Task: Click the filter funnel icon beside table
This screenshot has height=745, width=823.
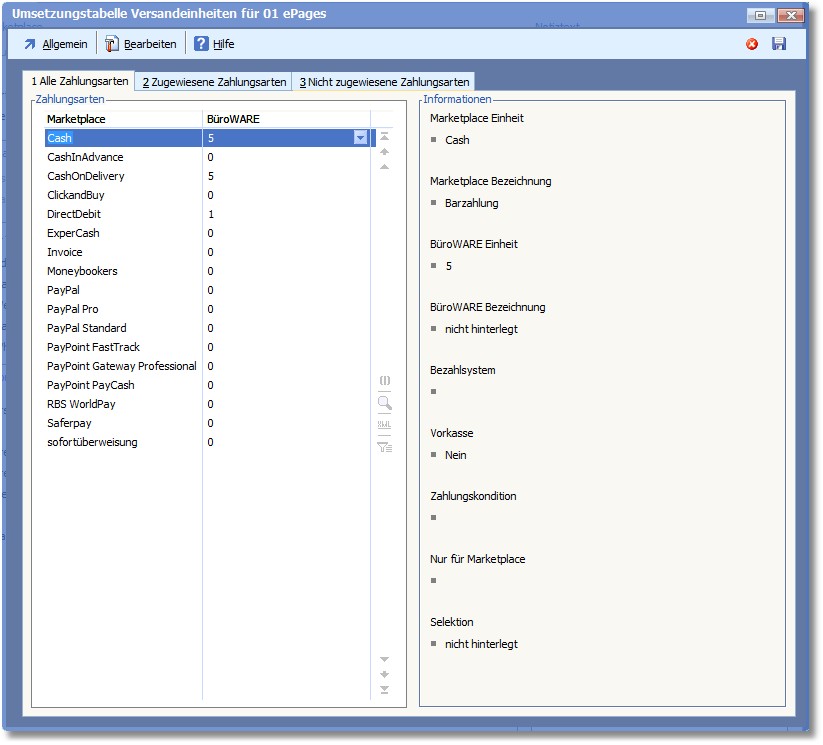Action: click(384, 447)
